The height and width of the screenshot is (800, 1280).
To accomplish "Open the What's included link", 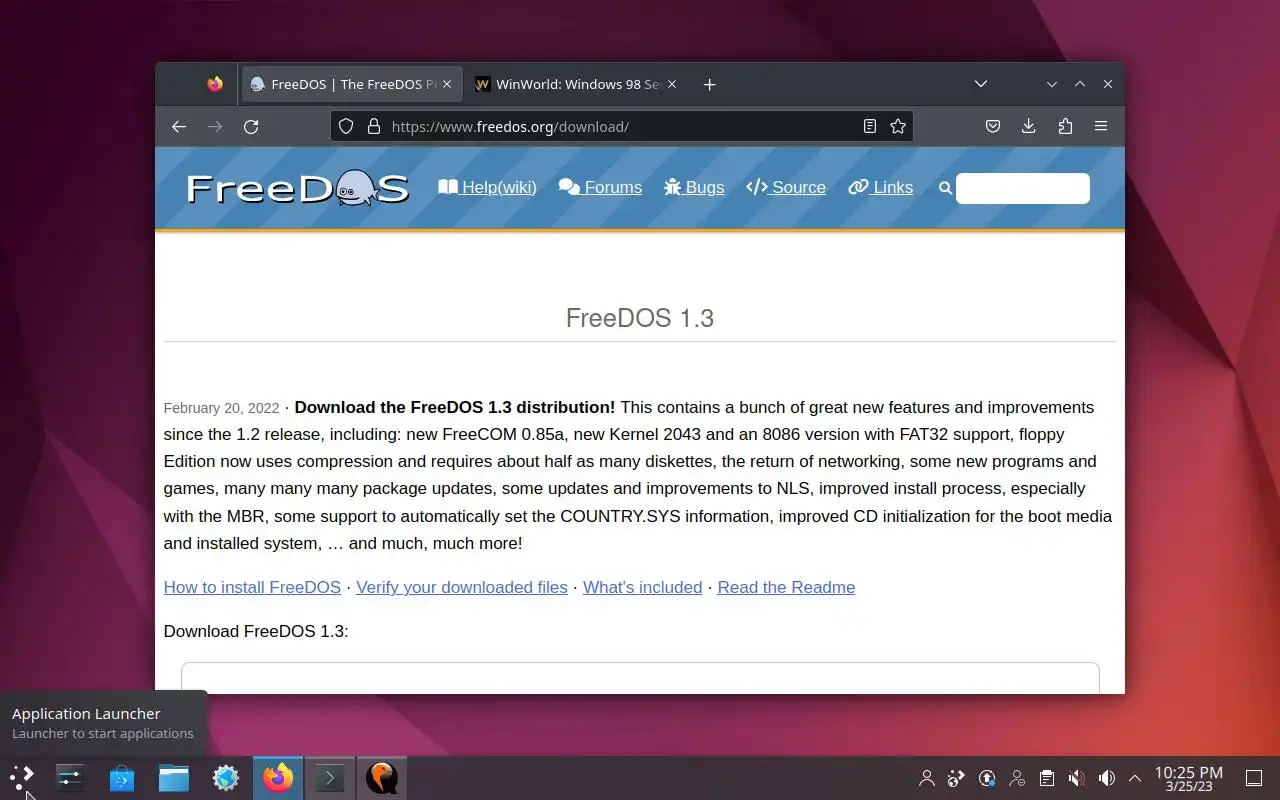I will click(642, 588).
